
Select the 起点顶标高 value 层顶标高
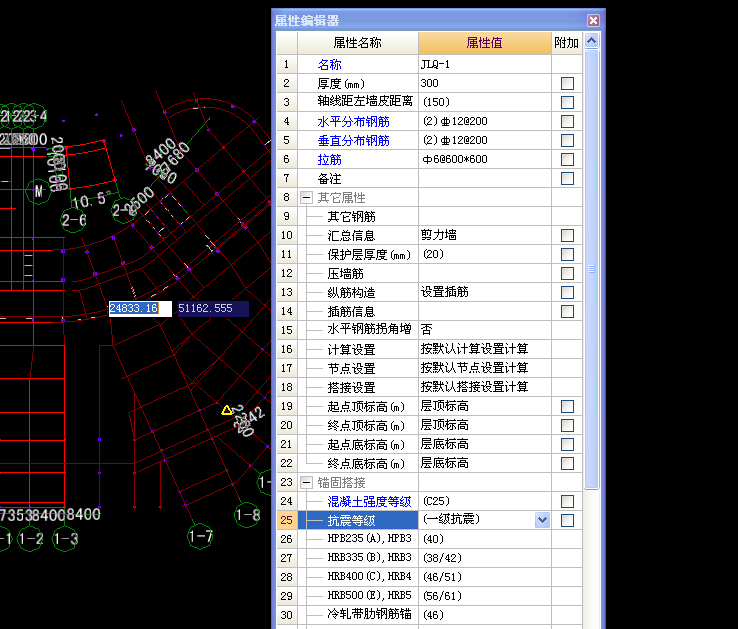click(x=484, y=406)
